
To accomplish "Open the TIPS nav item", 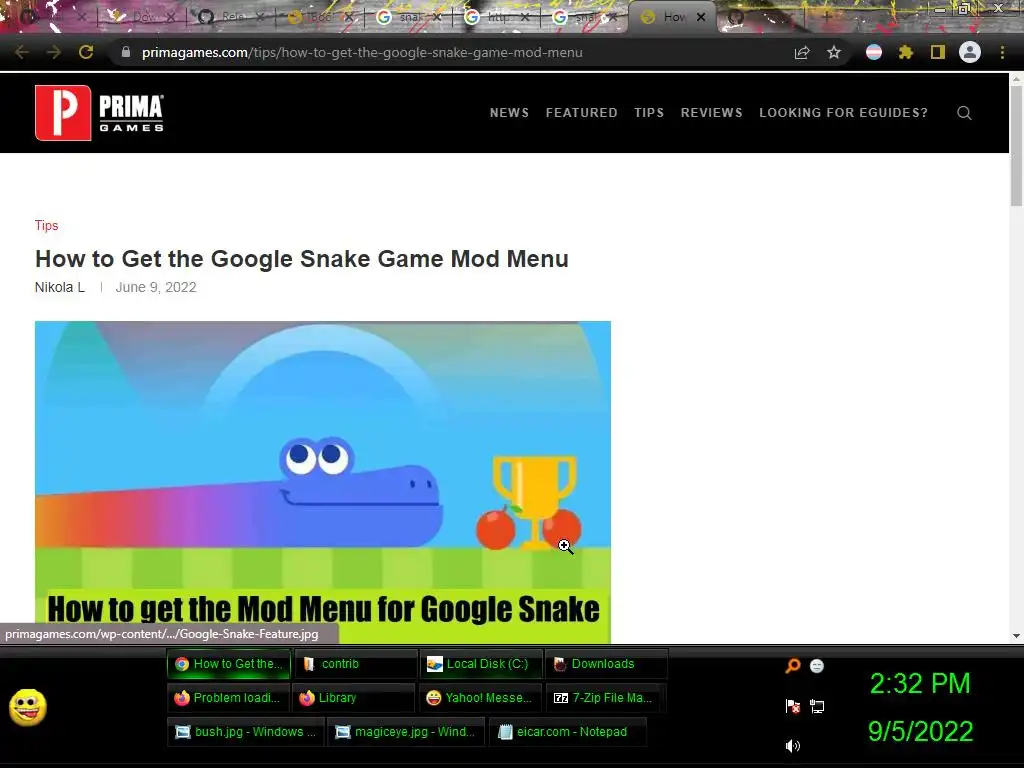I will (x=649, y=112).
